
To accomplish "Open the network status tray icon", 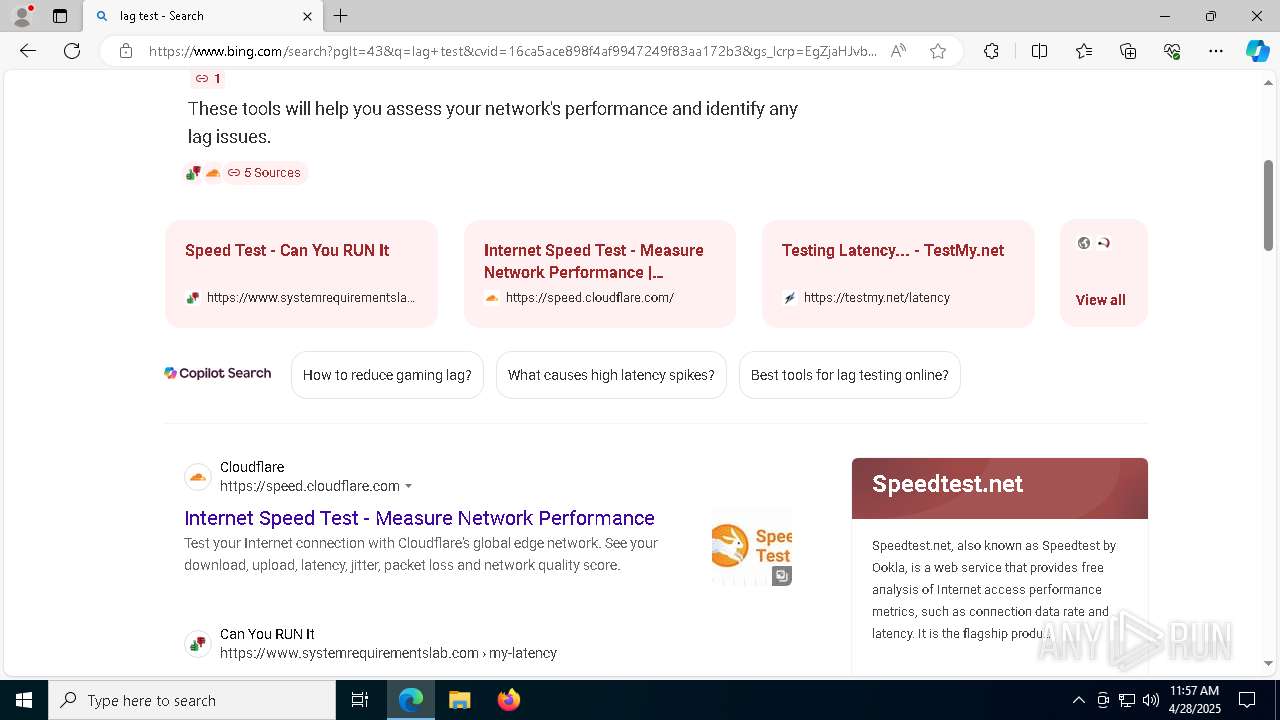I will pyautogui.click(x=1127, y=700).
